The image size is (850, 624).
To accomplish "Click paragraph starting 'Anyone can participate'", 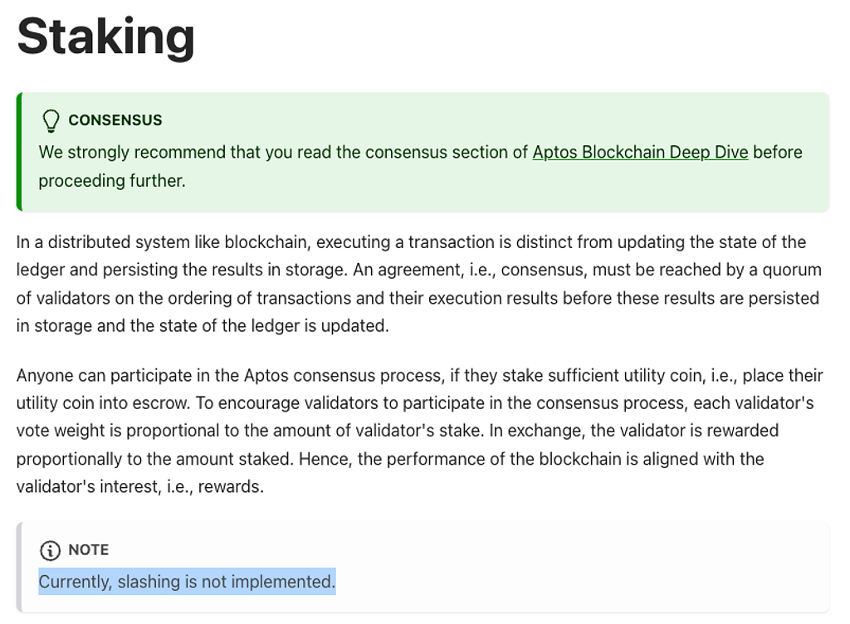I will (420, 431).
